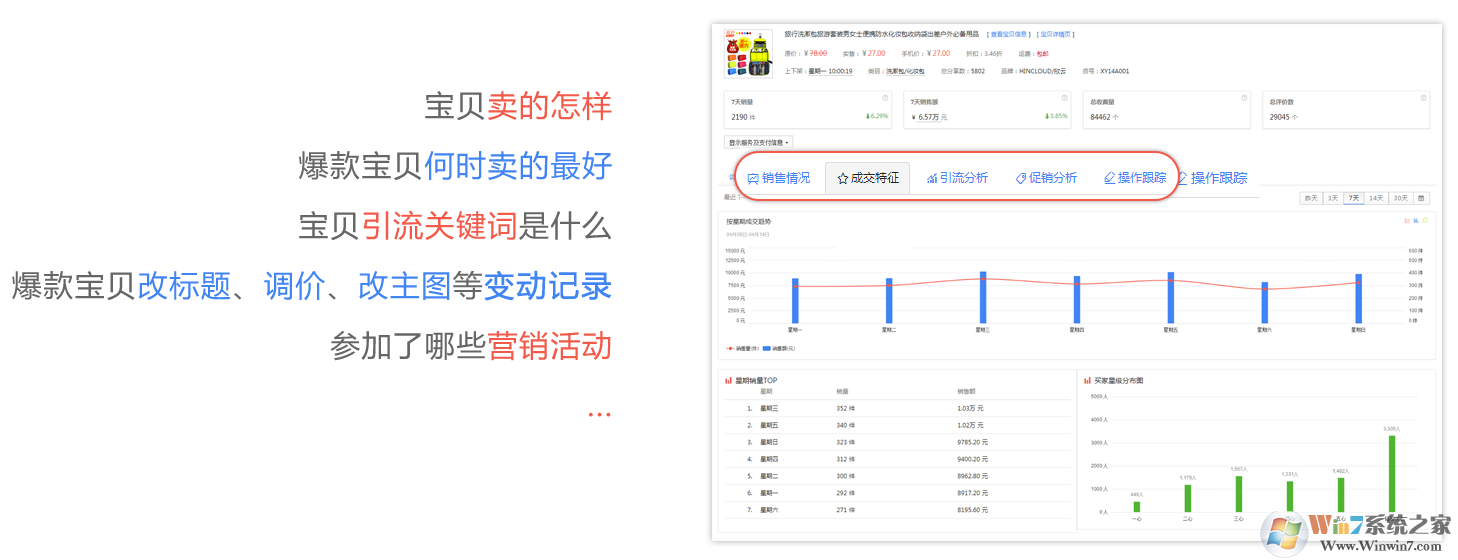
Task: Open help icon on 7天销量 card
Action: [x=885, y=98]
